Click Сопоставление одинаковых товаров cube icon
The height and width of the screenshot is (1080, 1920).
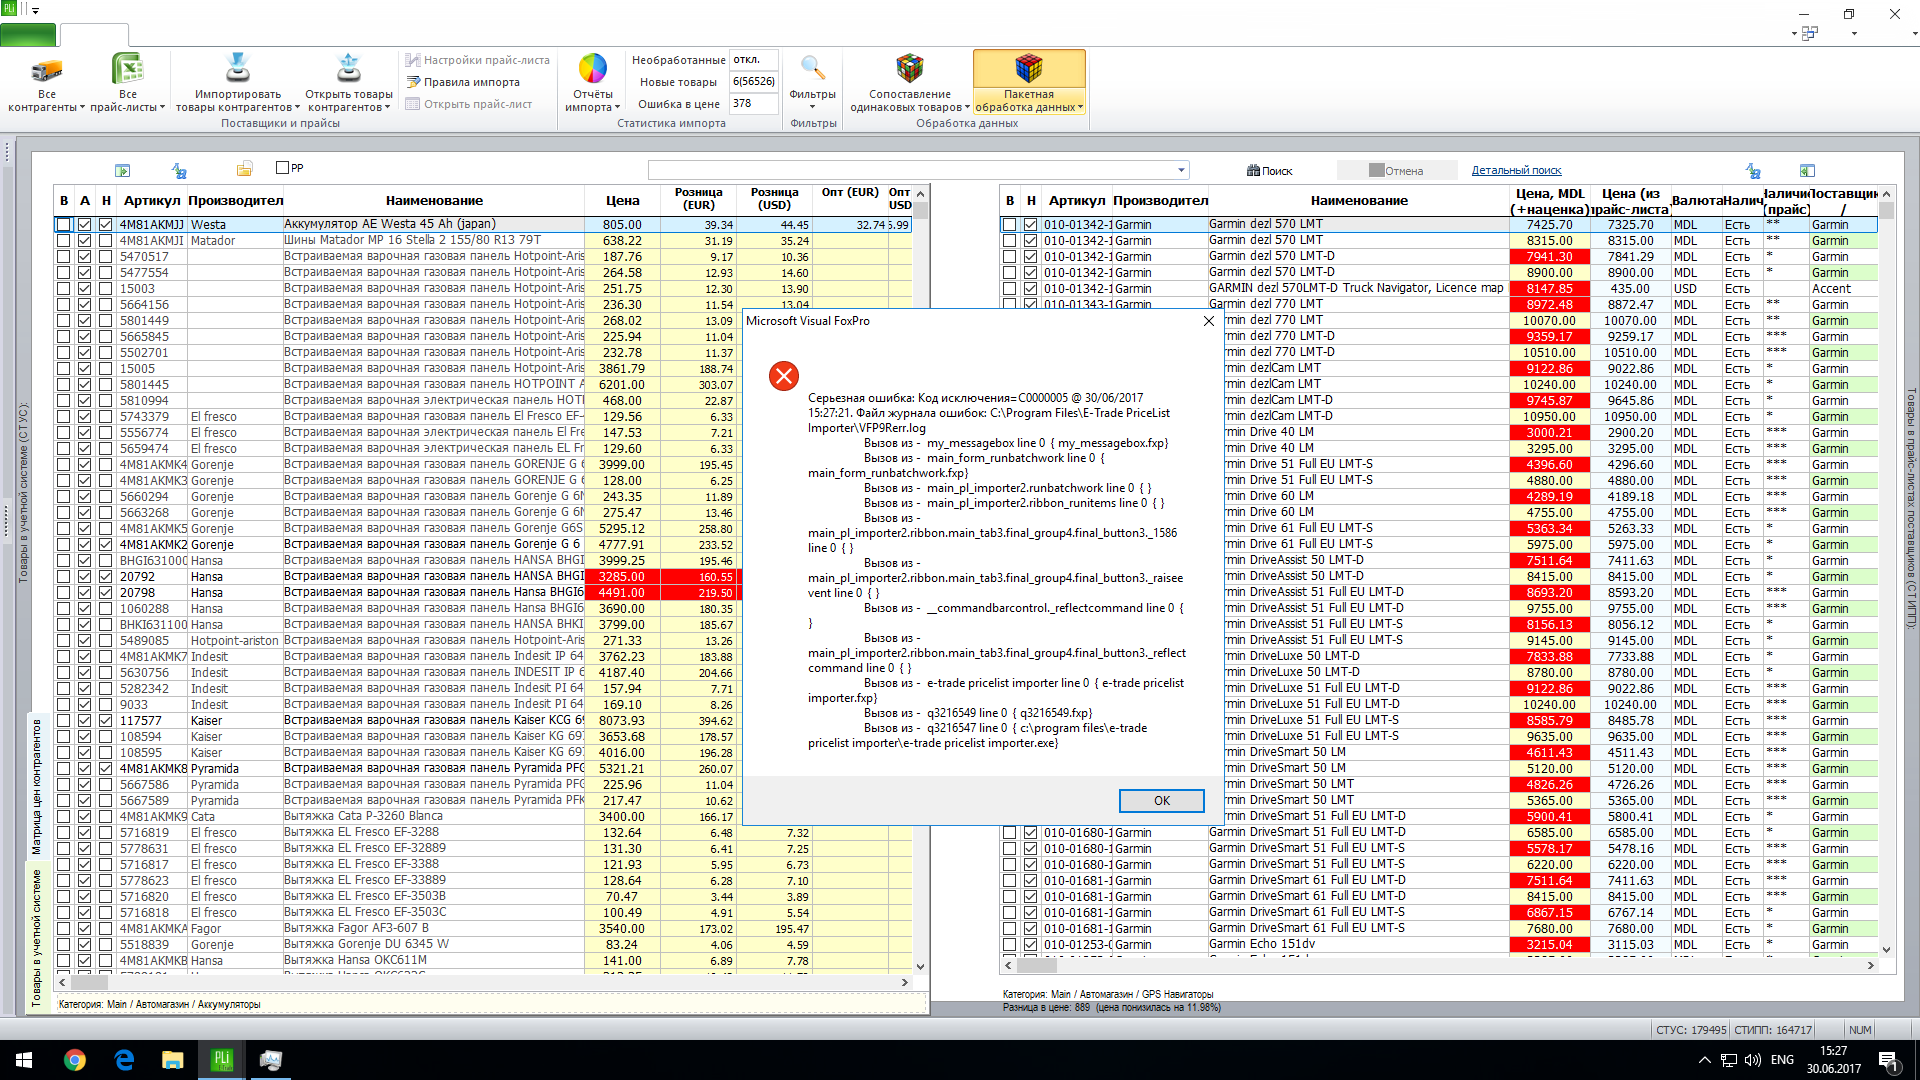[909, 68]
